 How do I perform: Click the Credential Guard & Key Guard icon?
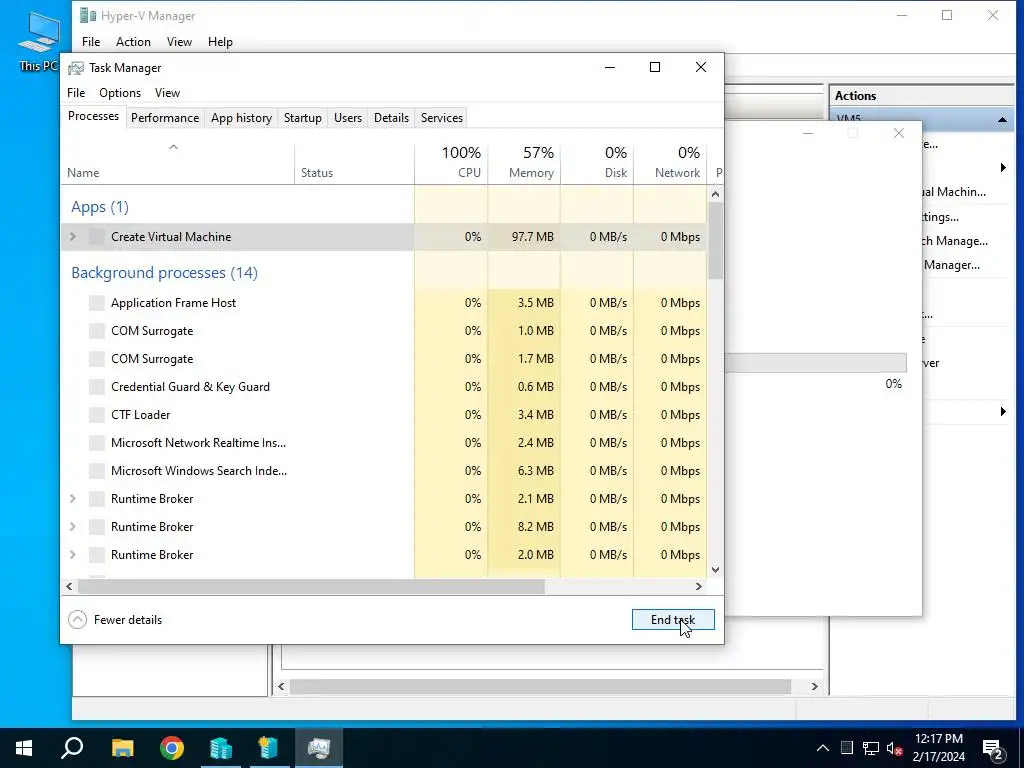(97, 387)
